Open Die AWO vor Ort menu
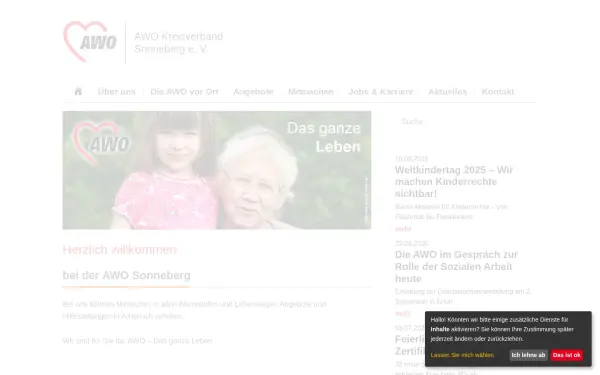 coord(184,91)
